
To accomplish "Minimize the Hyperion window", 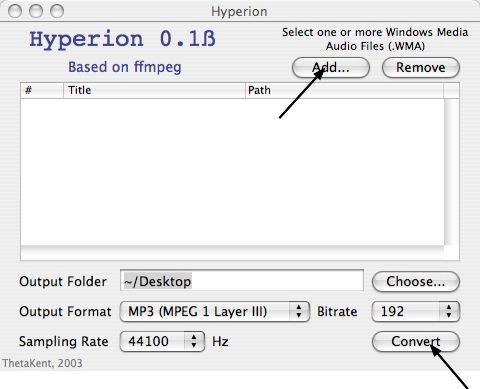I will pos(36,11).
